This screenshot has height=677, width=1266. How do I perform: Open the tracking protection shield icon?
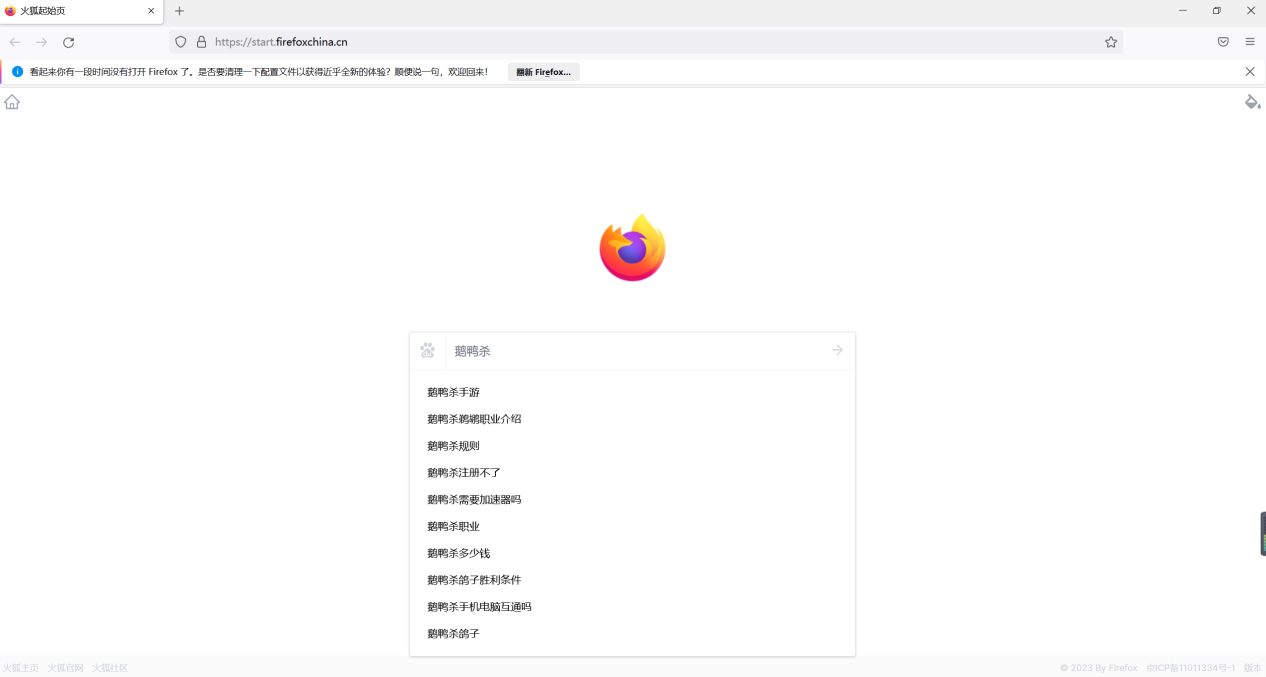(180, 42)
